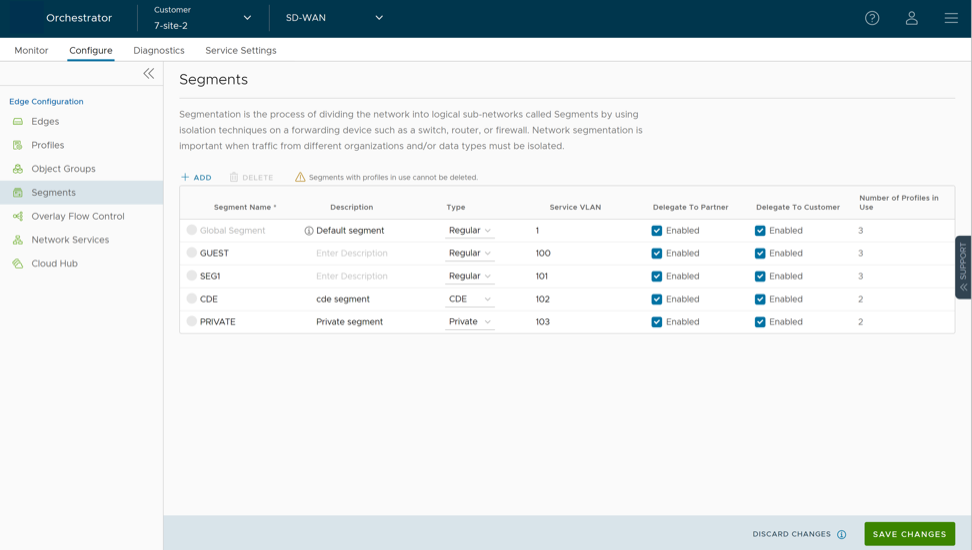This screenshot has height=550, width=972.
Task: Toggle Delegate To Customer for CDE segment
Action: pyautogui.click(x=760, y=299)
